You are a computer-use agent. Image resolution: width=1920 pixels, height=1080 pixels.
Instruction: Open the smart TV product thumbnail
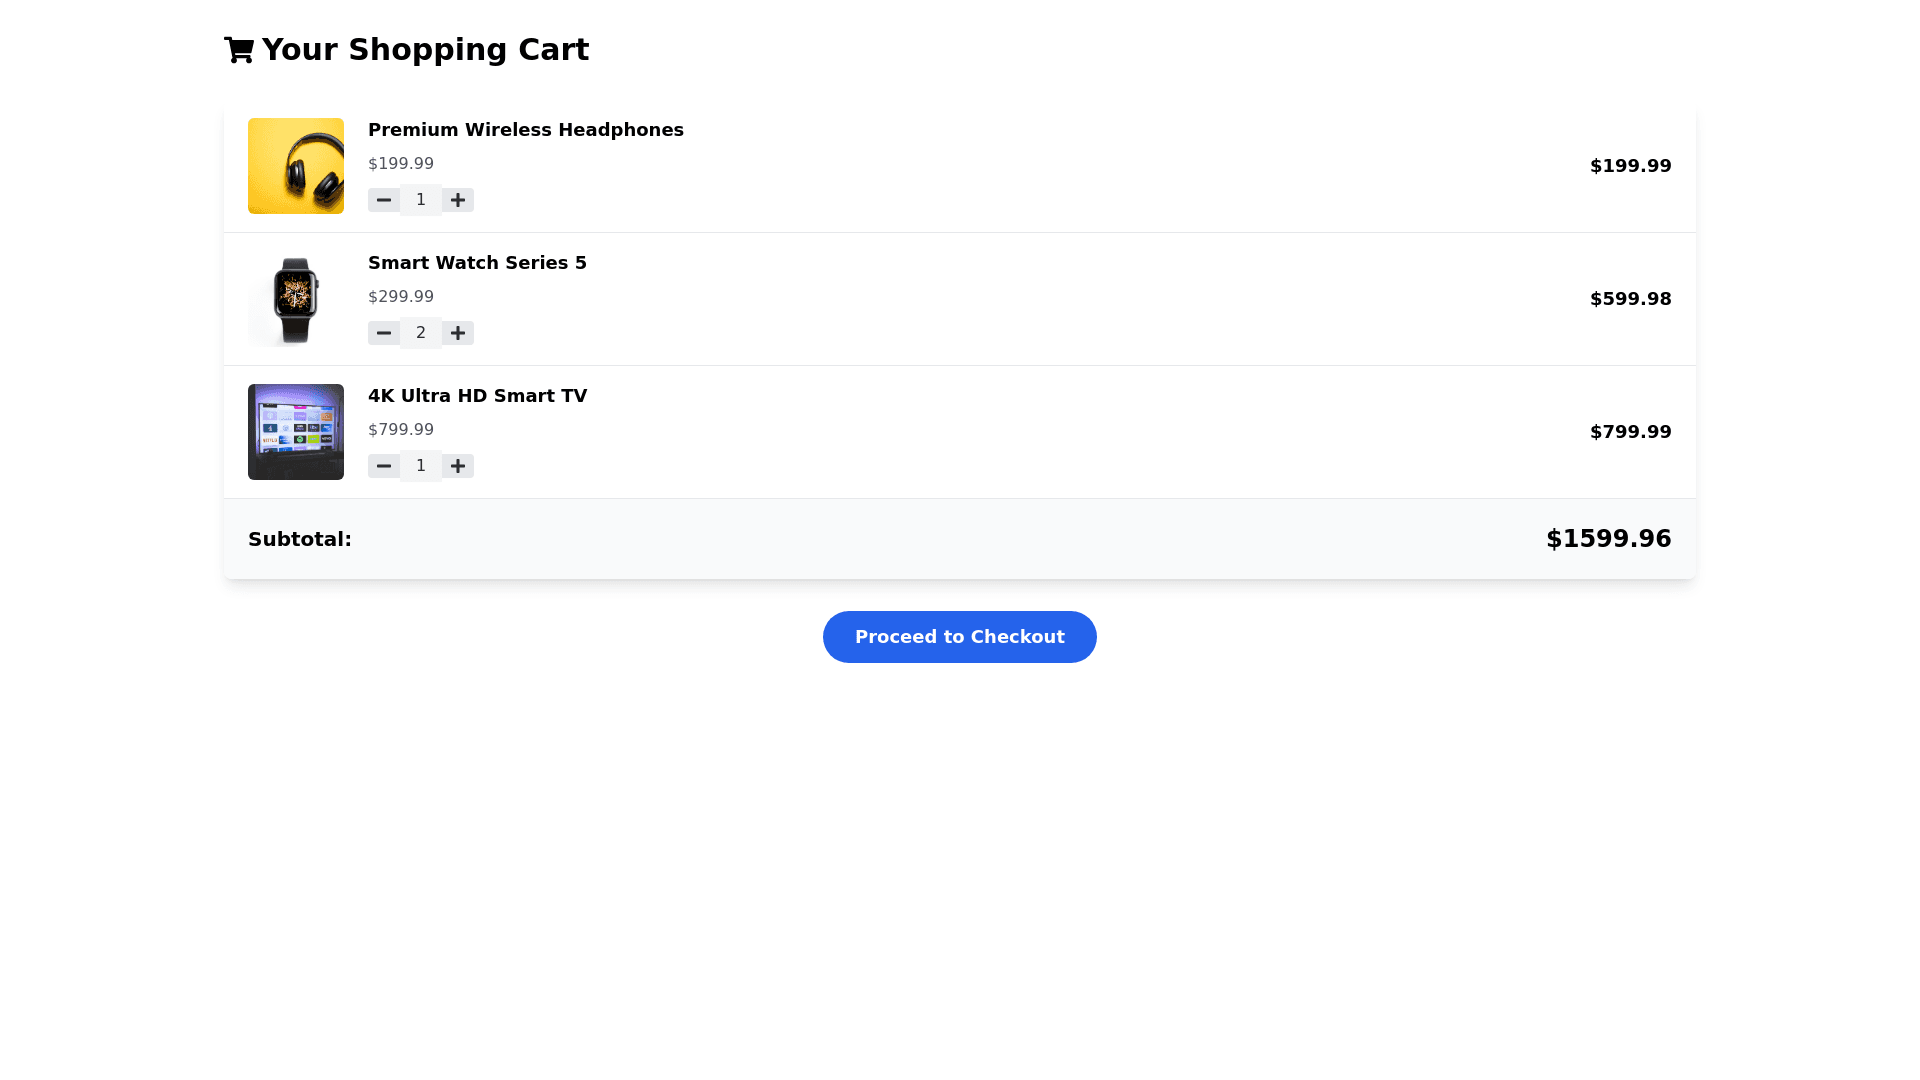tap(296, 432)
